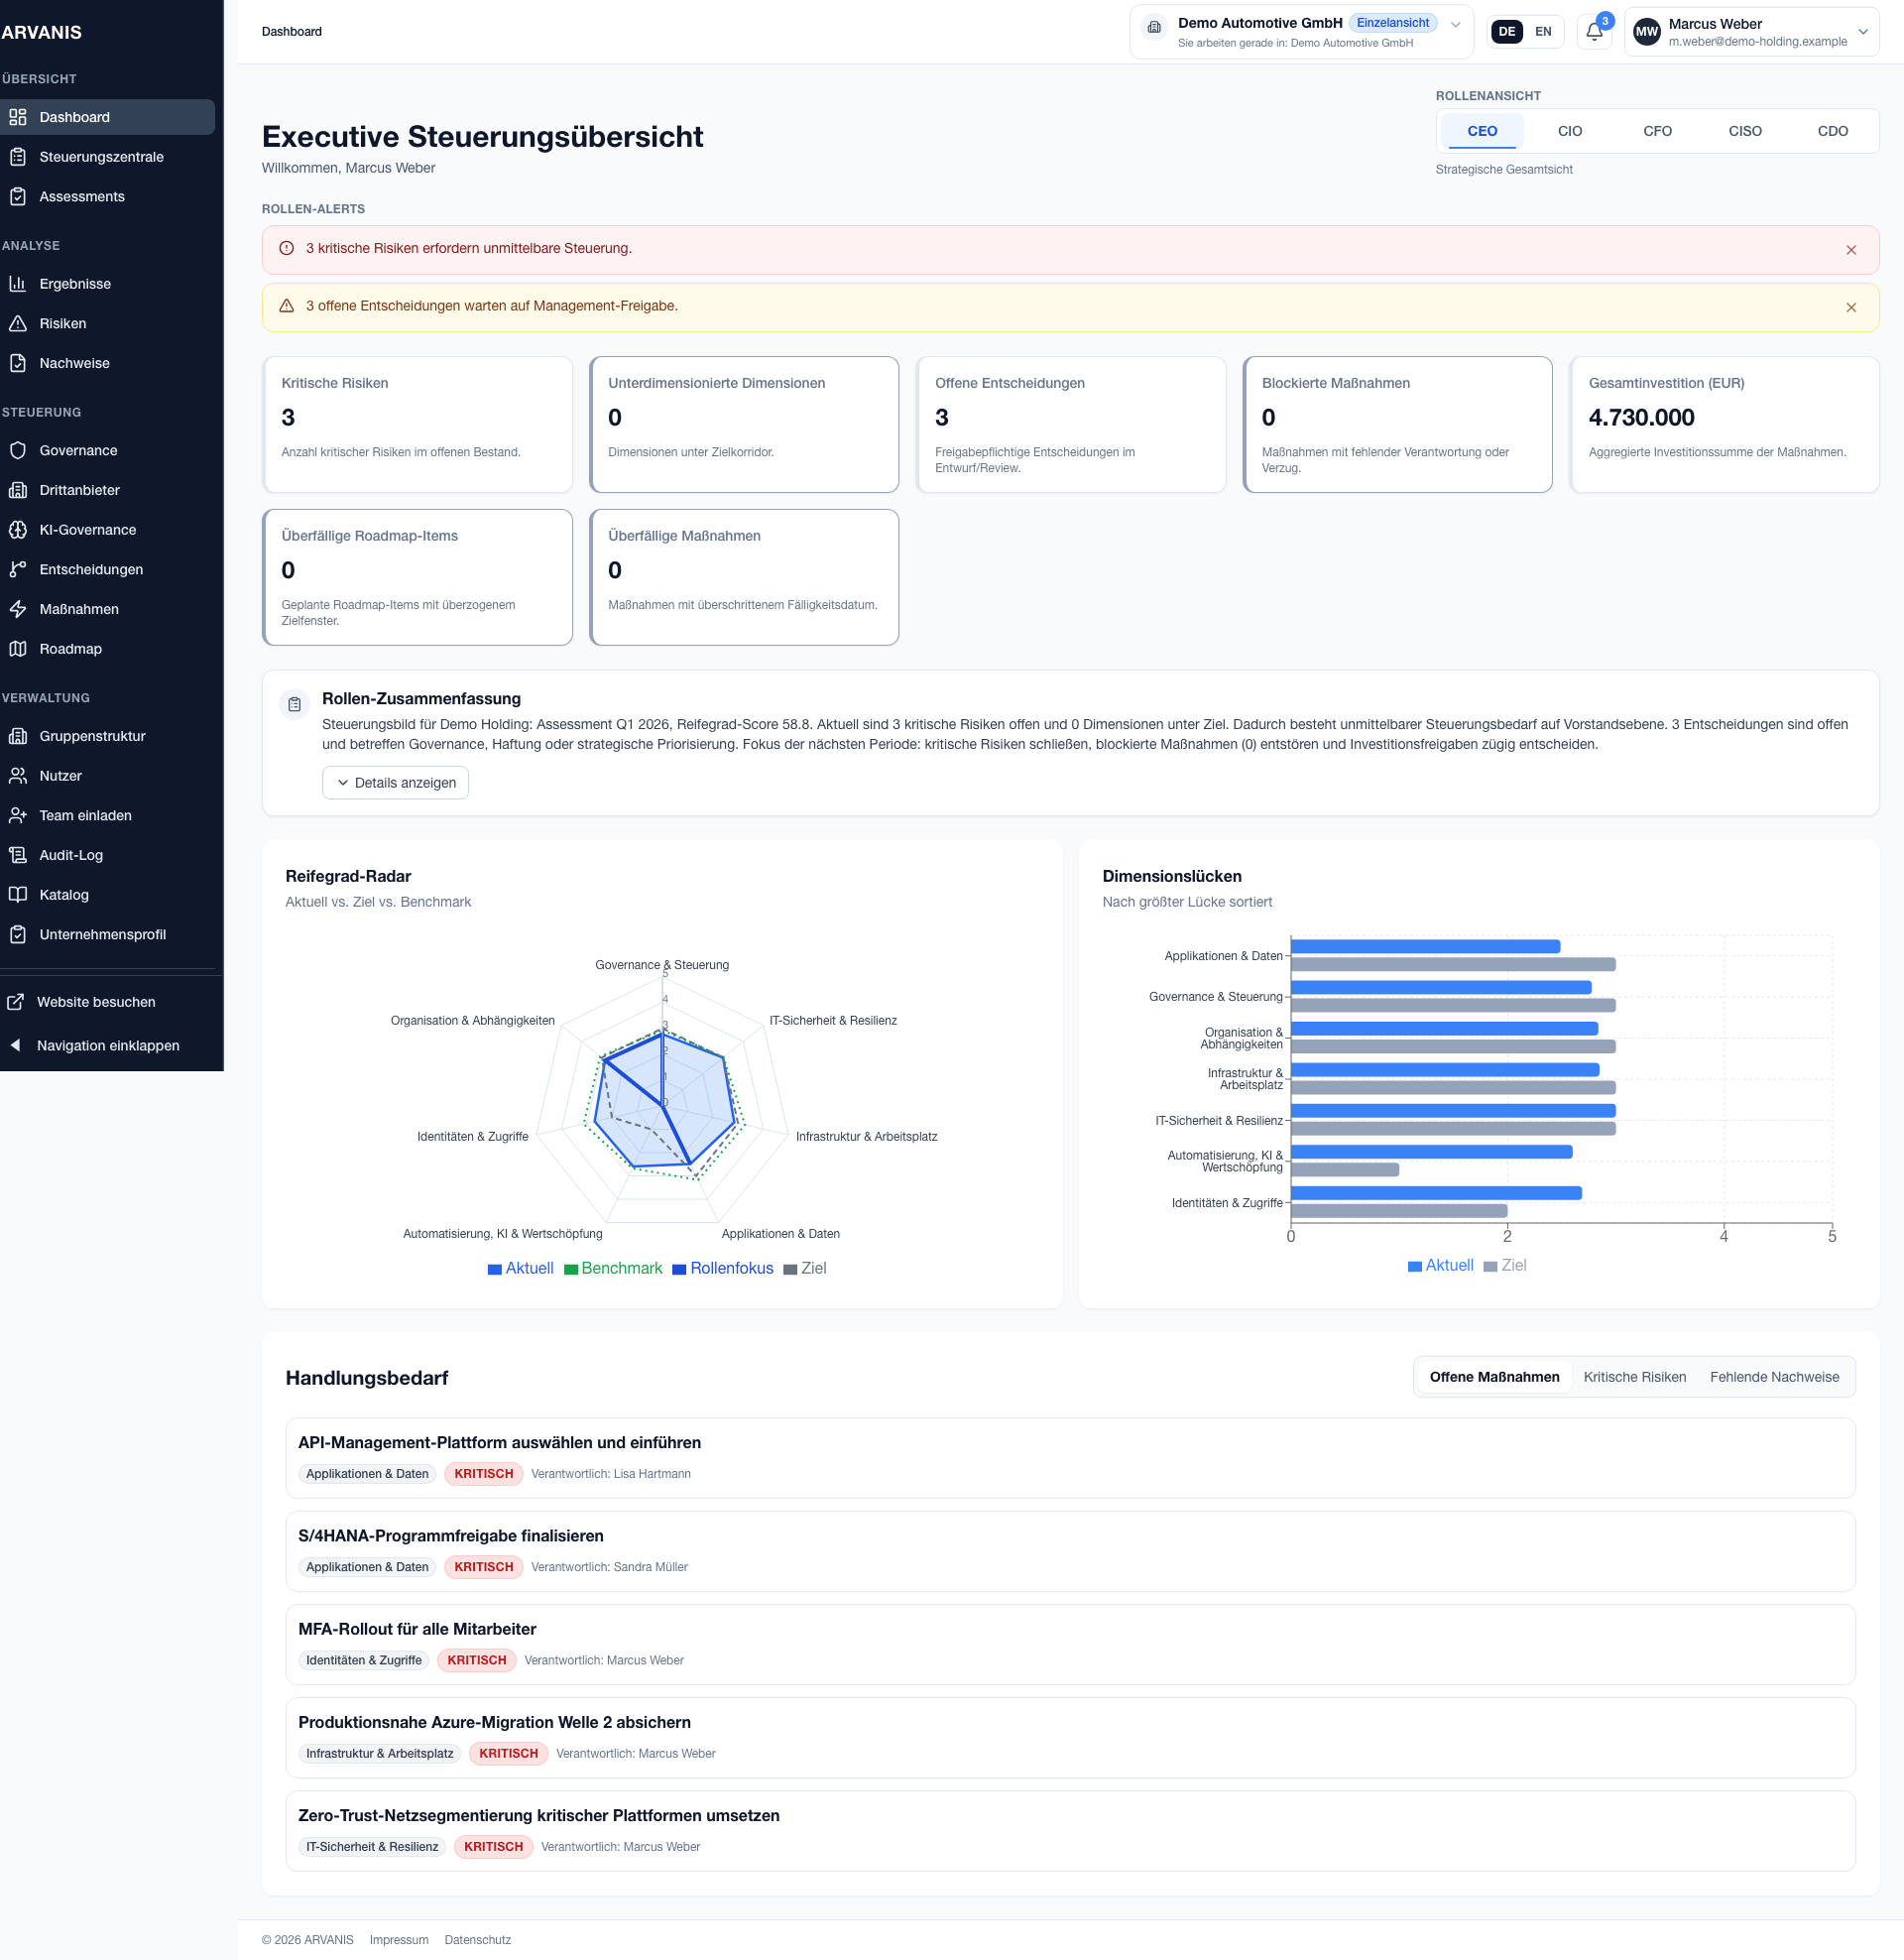The image size is (1904, 1960).
Task: Open the Roadmap view
Action: pos(70,649)
